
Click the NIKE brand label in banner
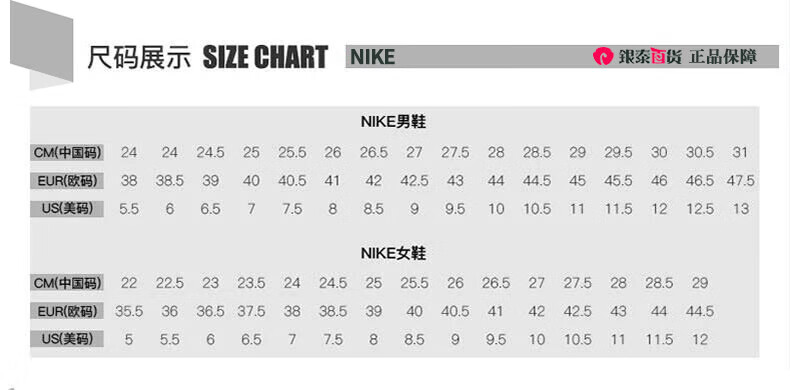point(372,56)
